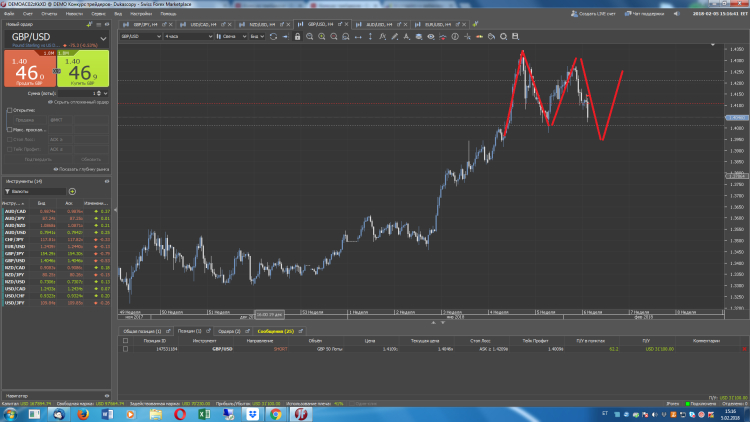Click Показать глубину рынка link
Image resolution: width=750 pixels, height=422 pixels.
81,169
